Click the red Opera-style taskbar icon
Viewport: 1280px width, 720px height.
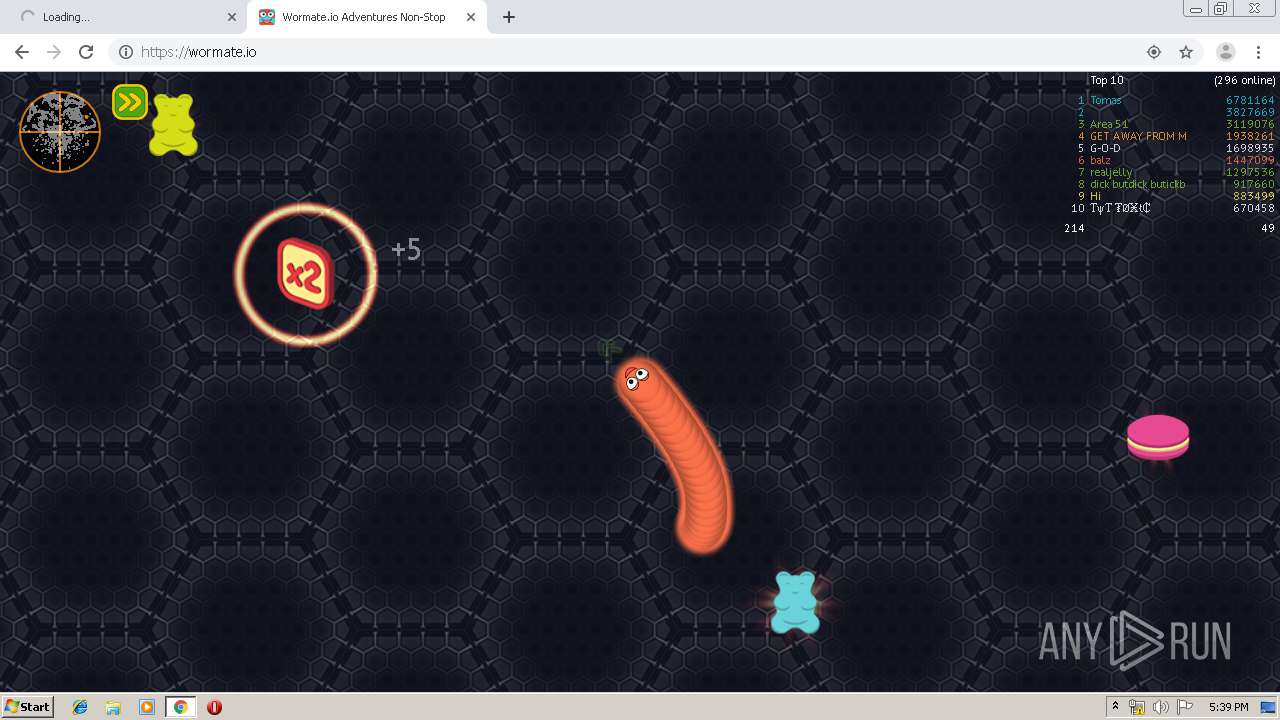click(x=214, y=707)
